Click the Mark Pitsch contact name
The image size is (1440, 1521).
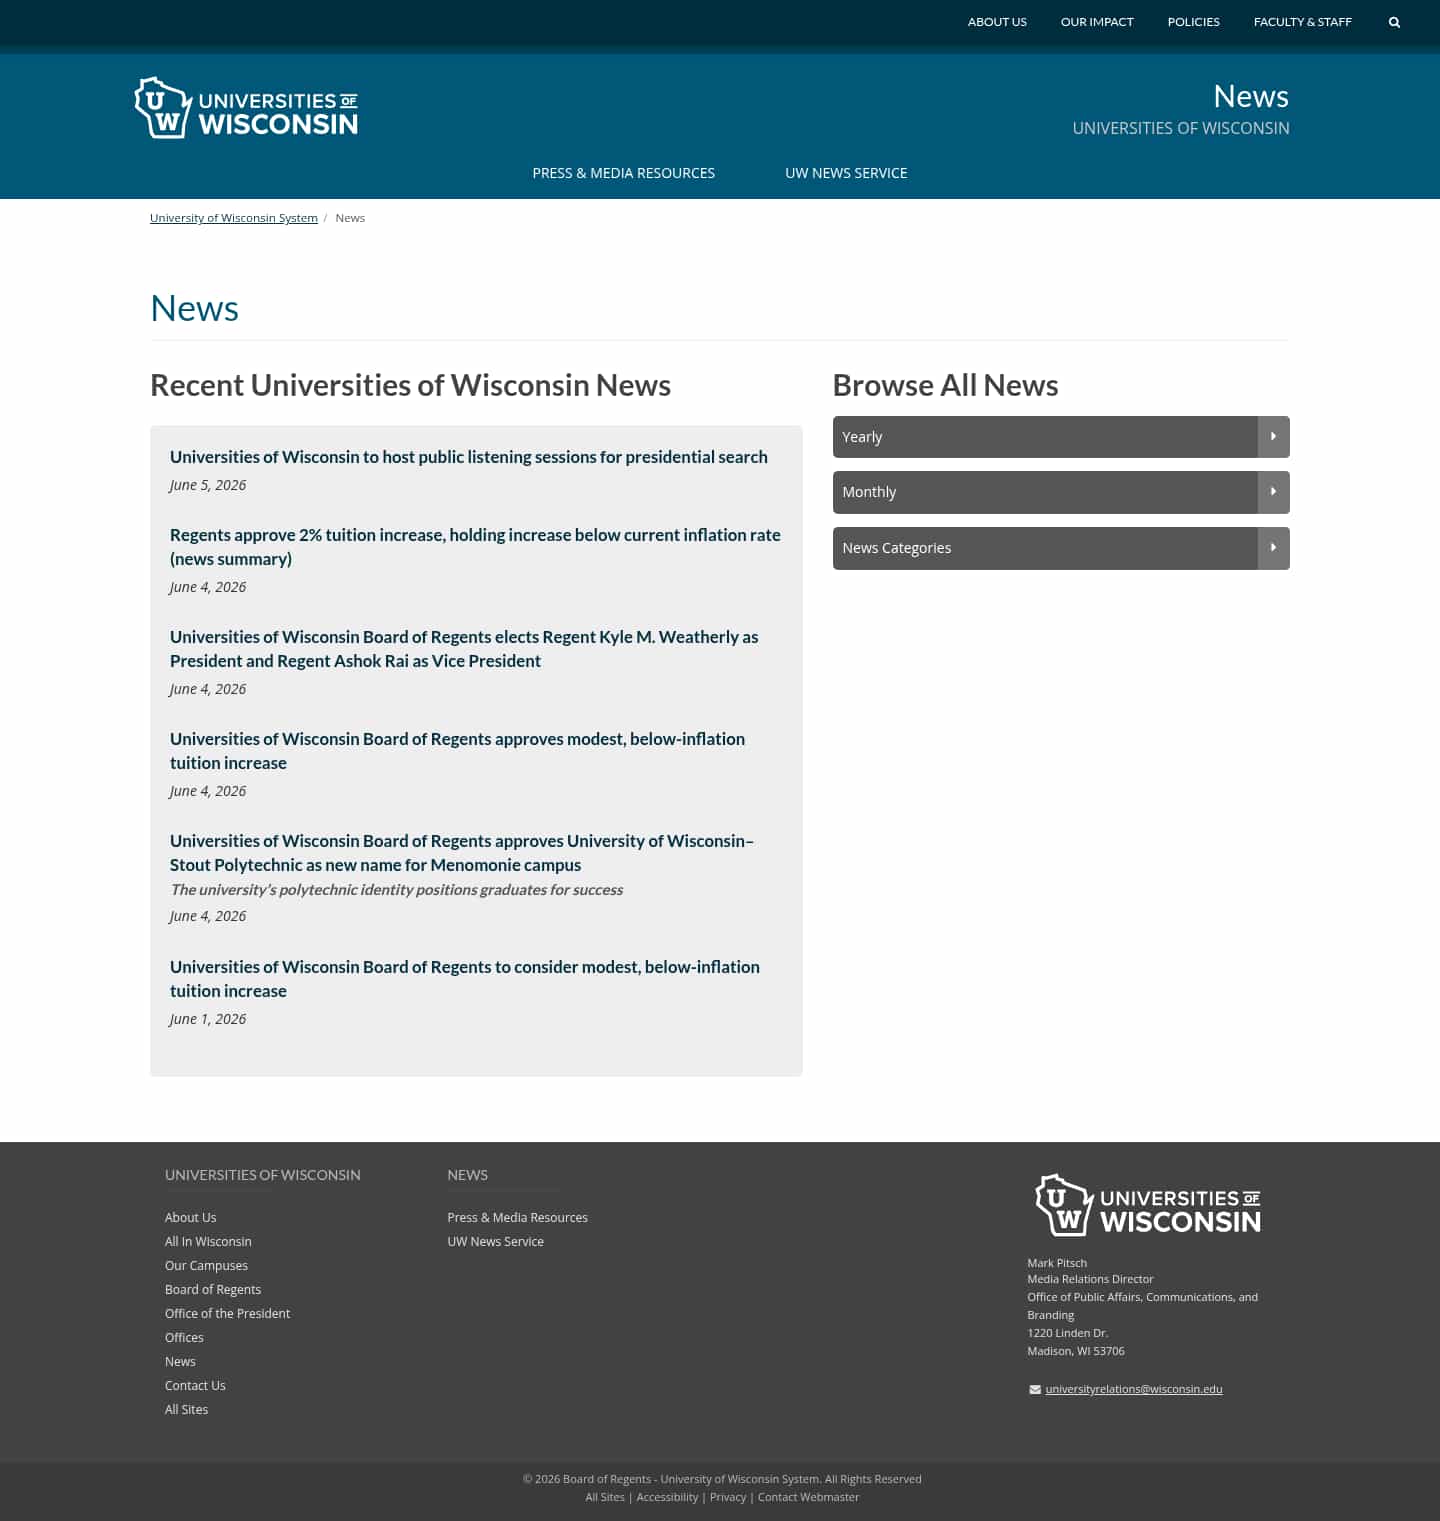[x=1057, y=1263]
